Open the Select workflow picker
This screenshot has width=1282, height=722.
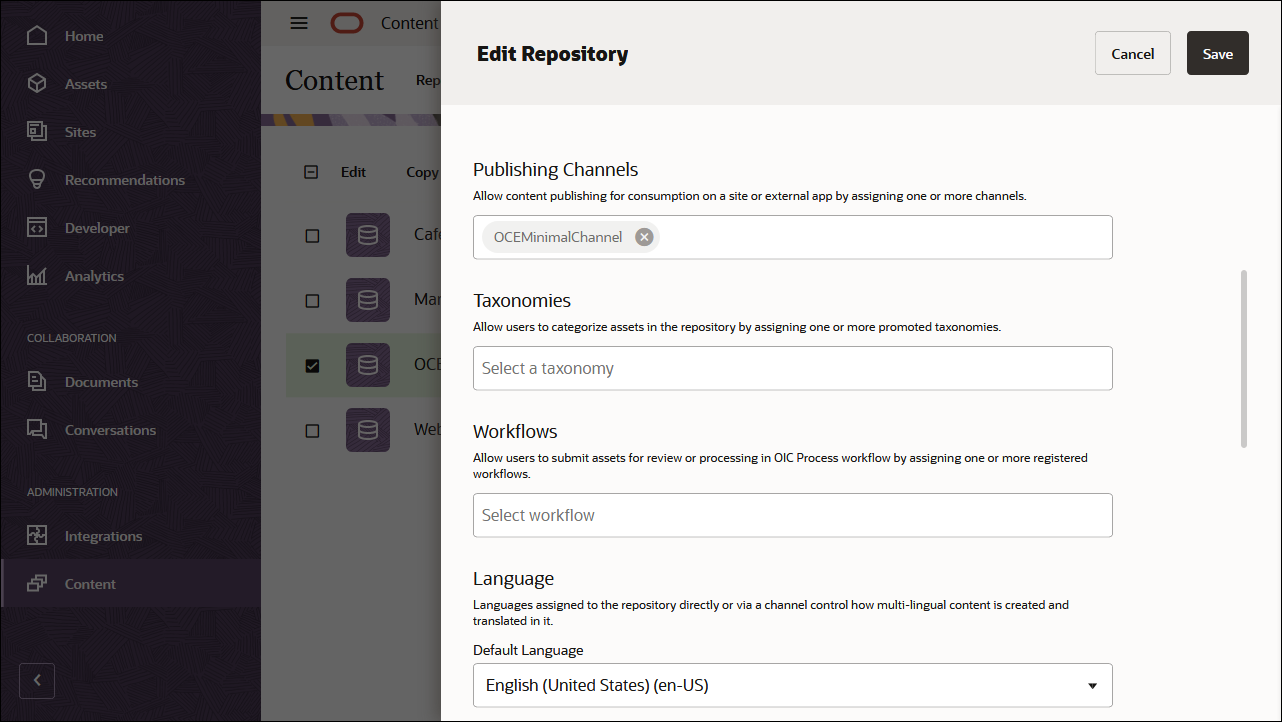(792, 515)
